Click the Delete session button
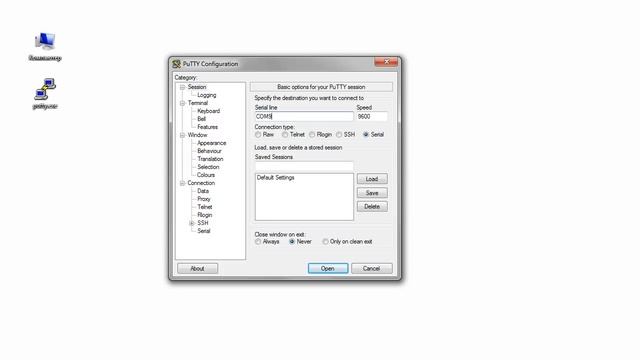640x360 pixels. [x=372, y=207]
